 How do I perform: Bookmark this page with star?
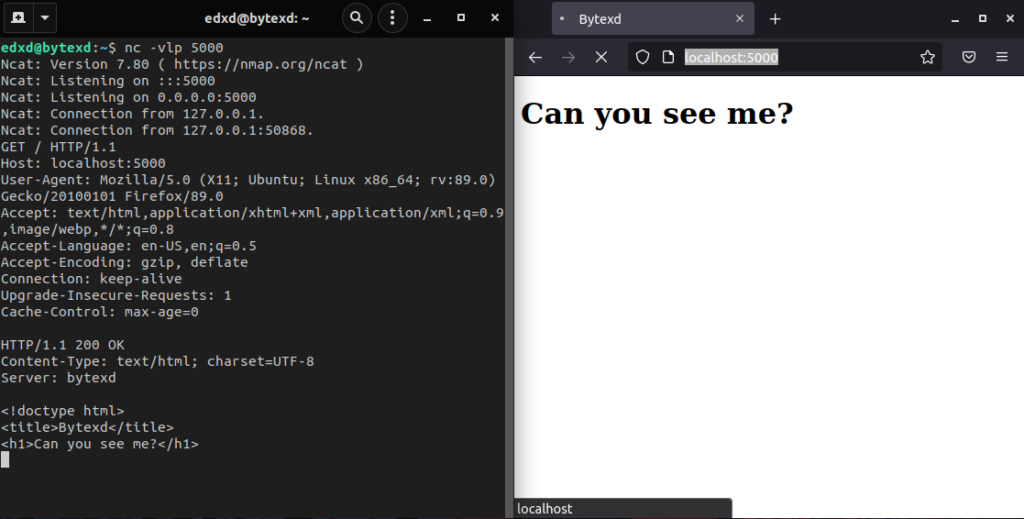[x=927, y=57]
